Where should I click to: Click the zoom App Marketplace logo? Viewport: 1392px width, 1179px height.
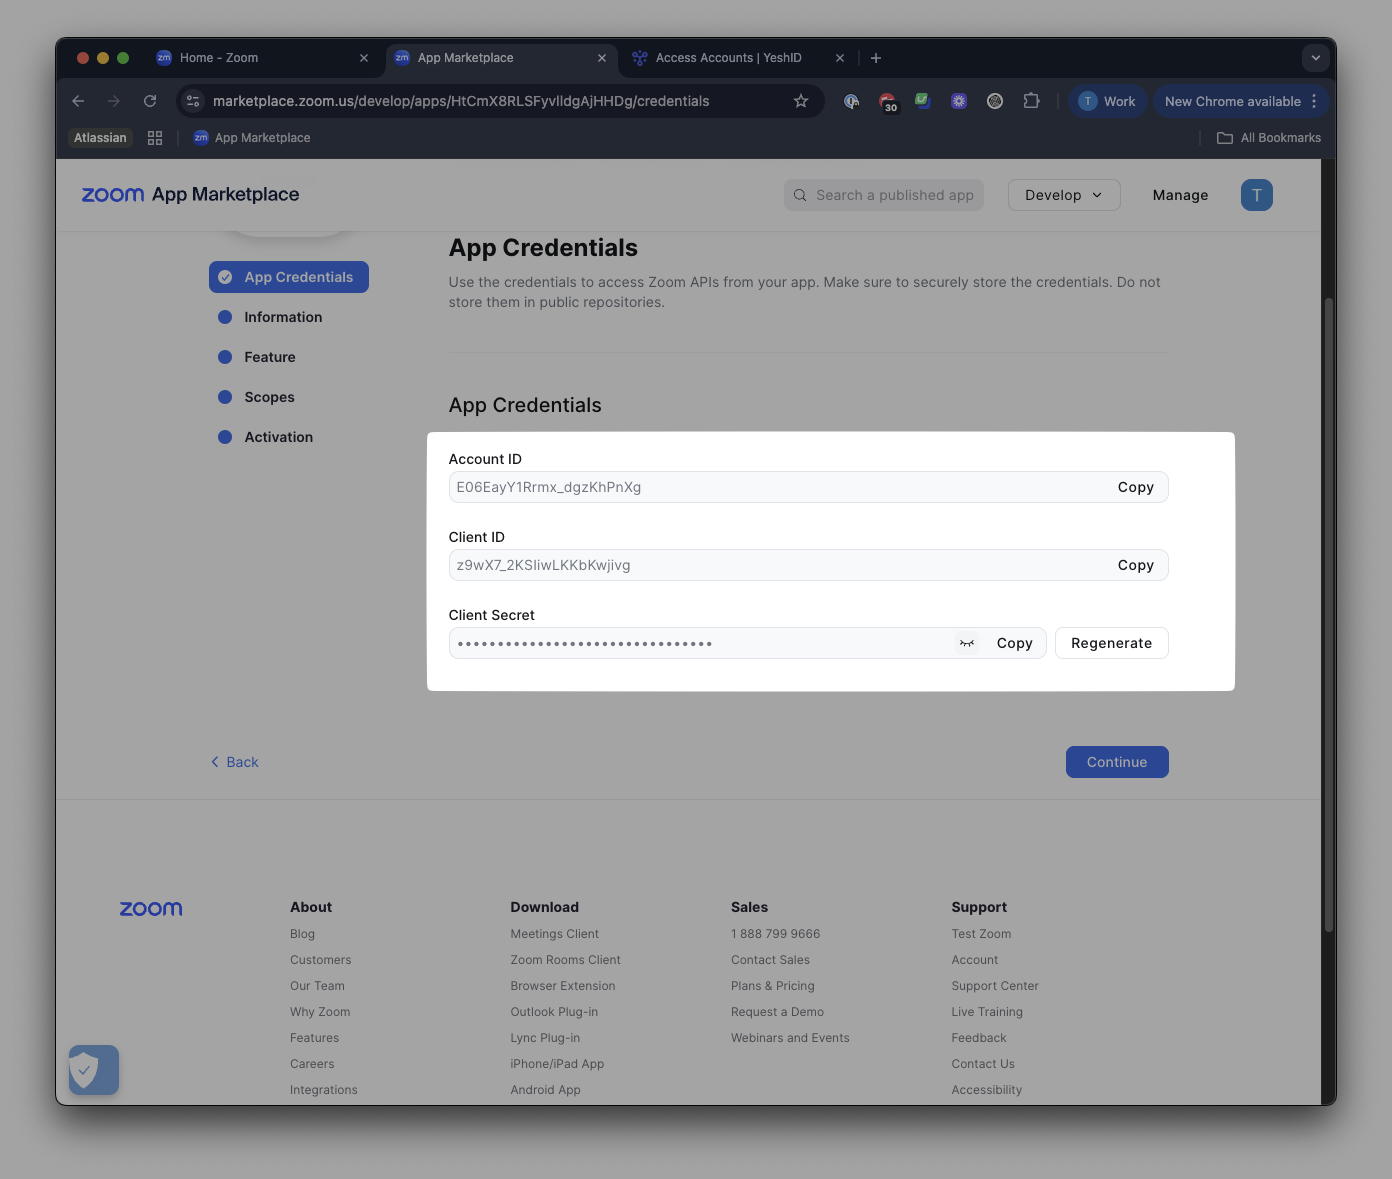coord(190,195)
